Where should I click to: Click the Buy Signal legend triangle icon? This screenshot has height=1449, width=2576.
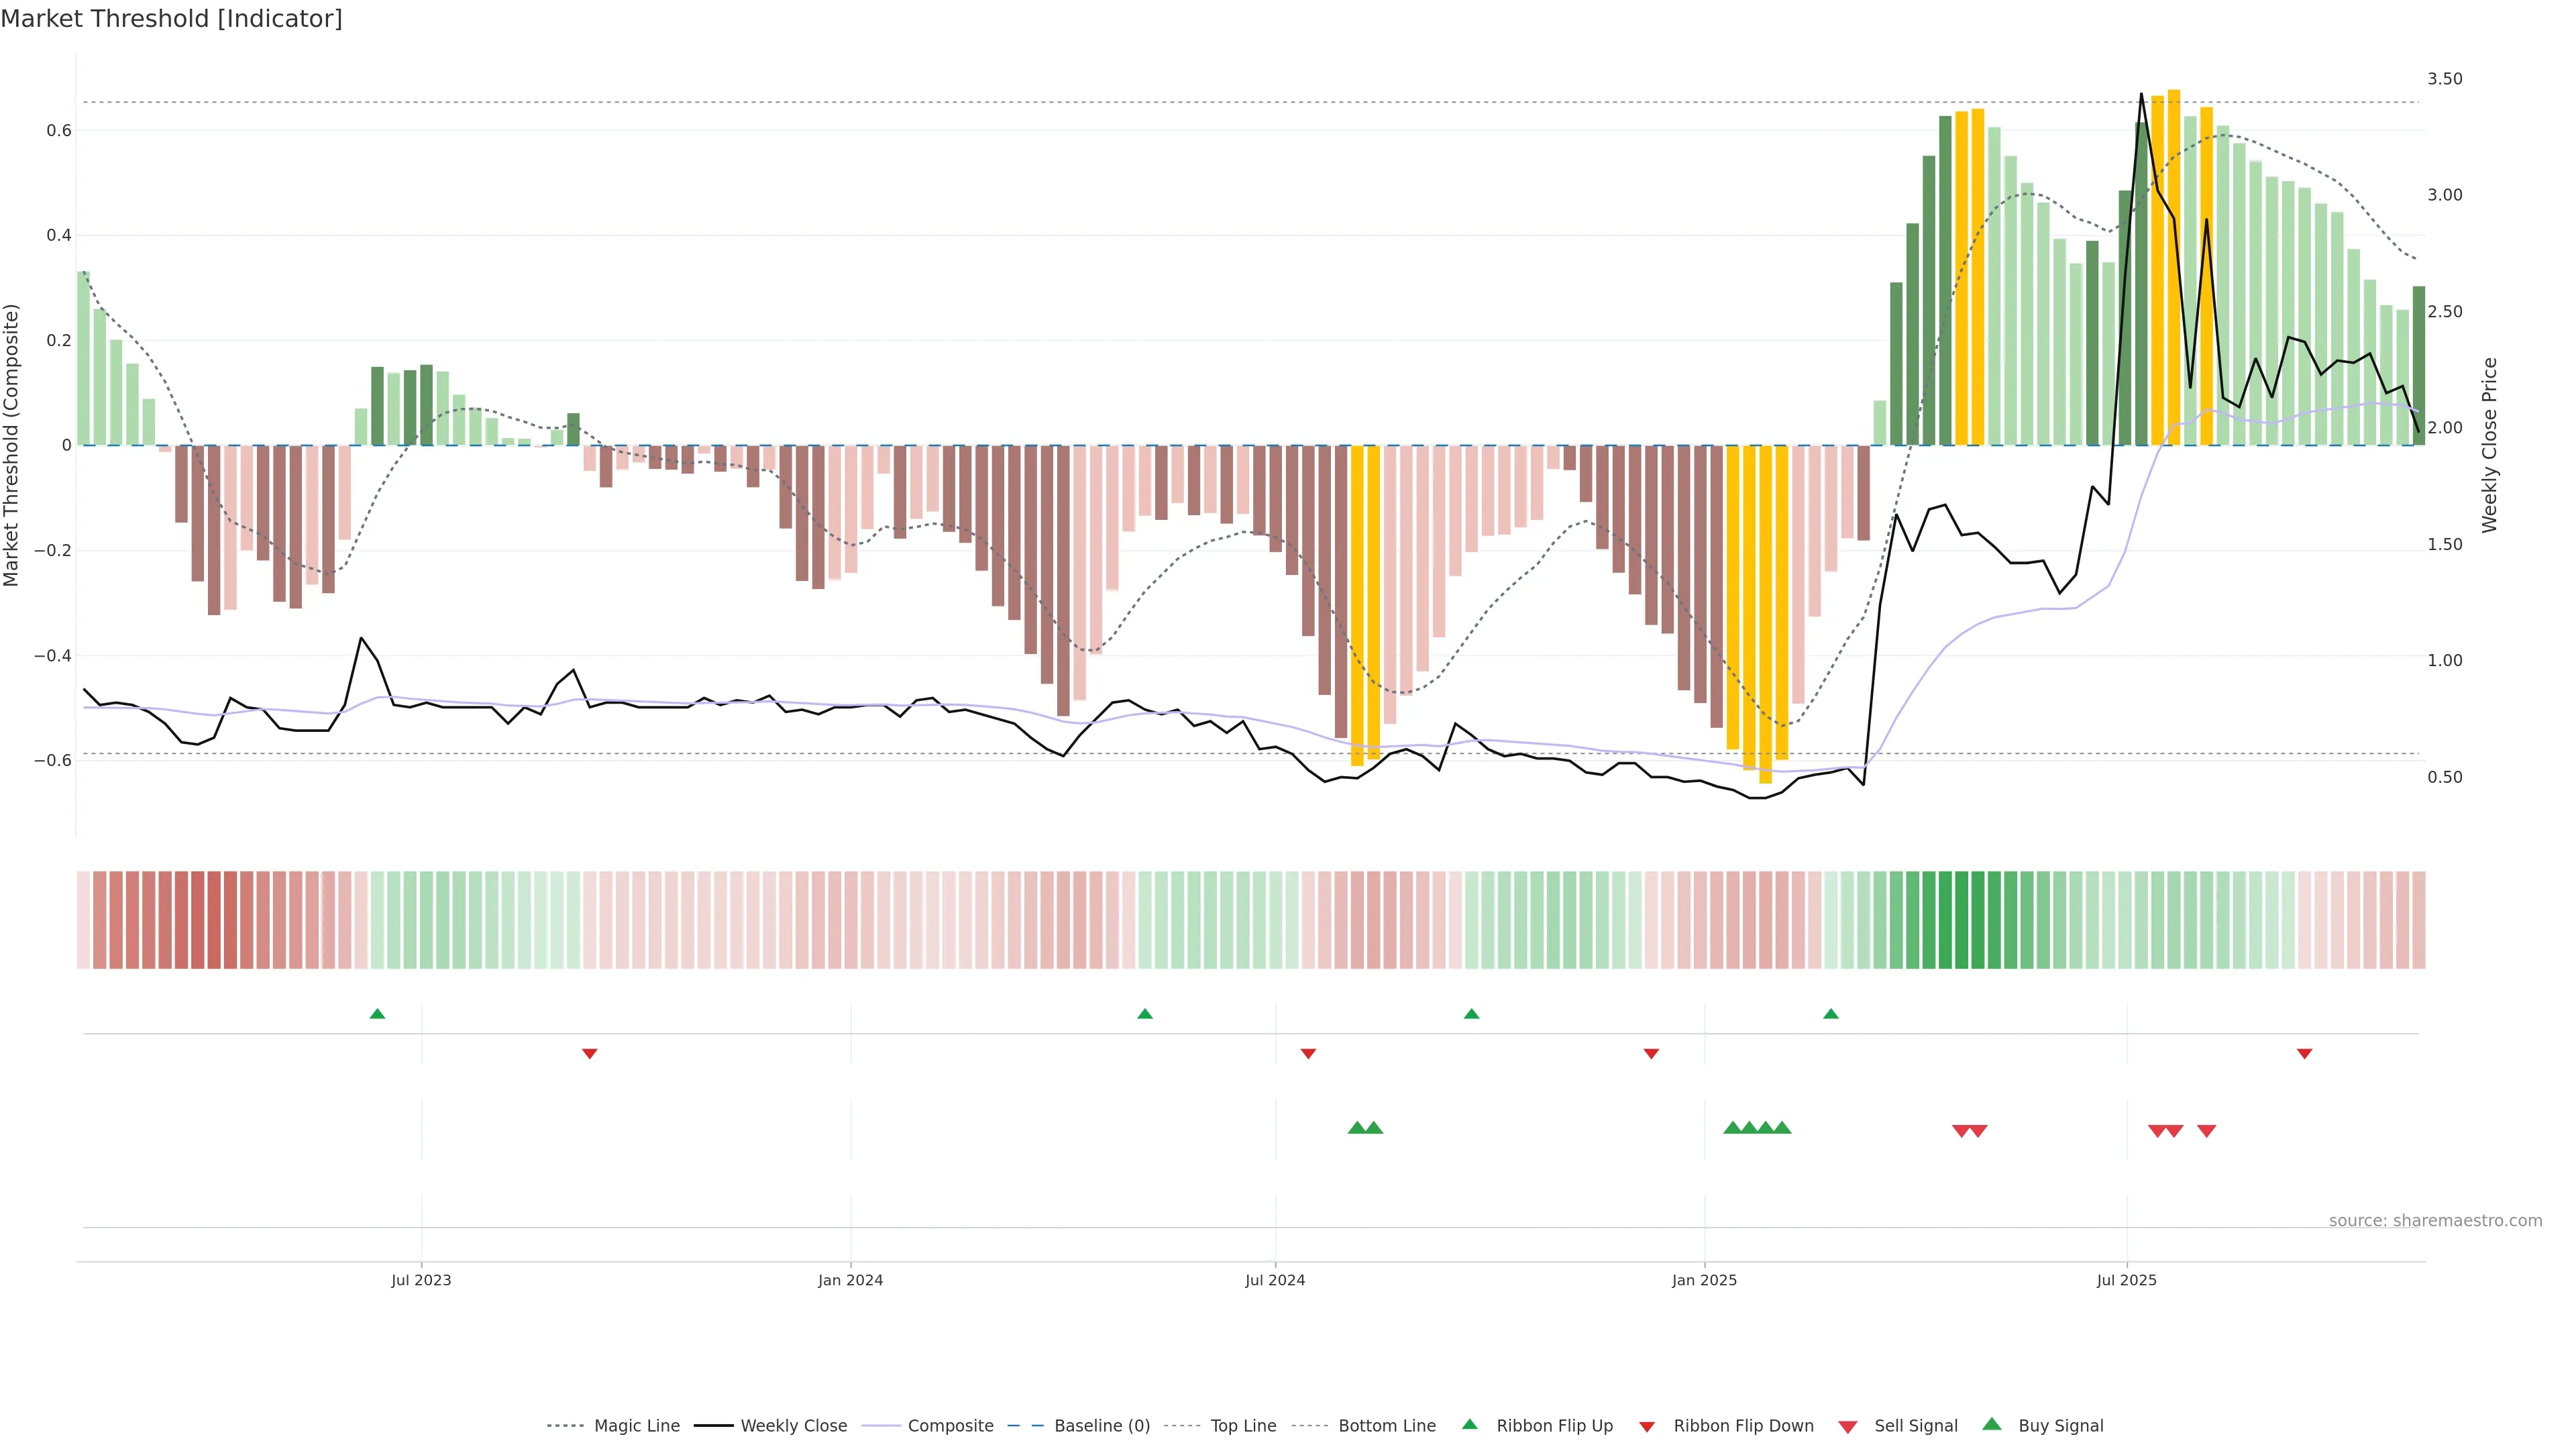[x=1991, y=1424]
